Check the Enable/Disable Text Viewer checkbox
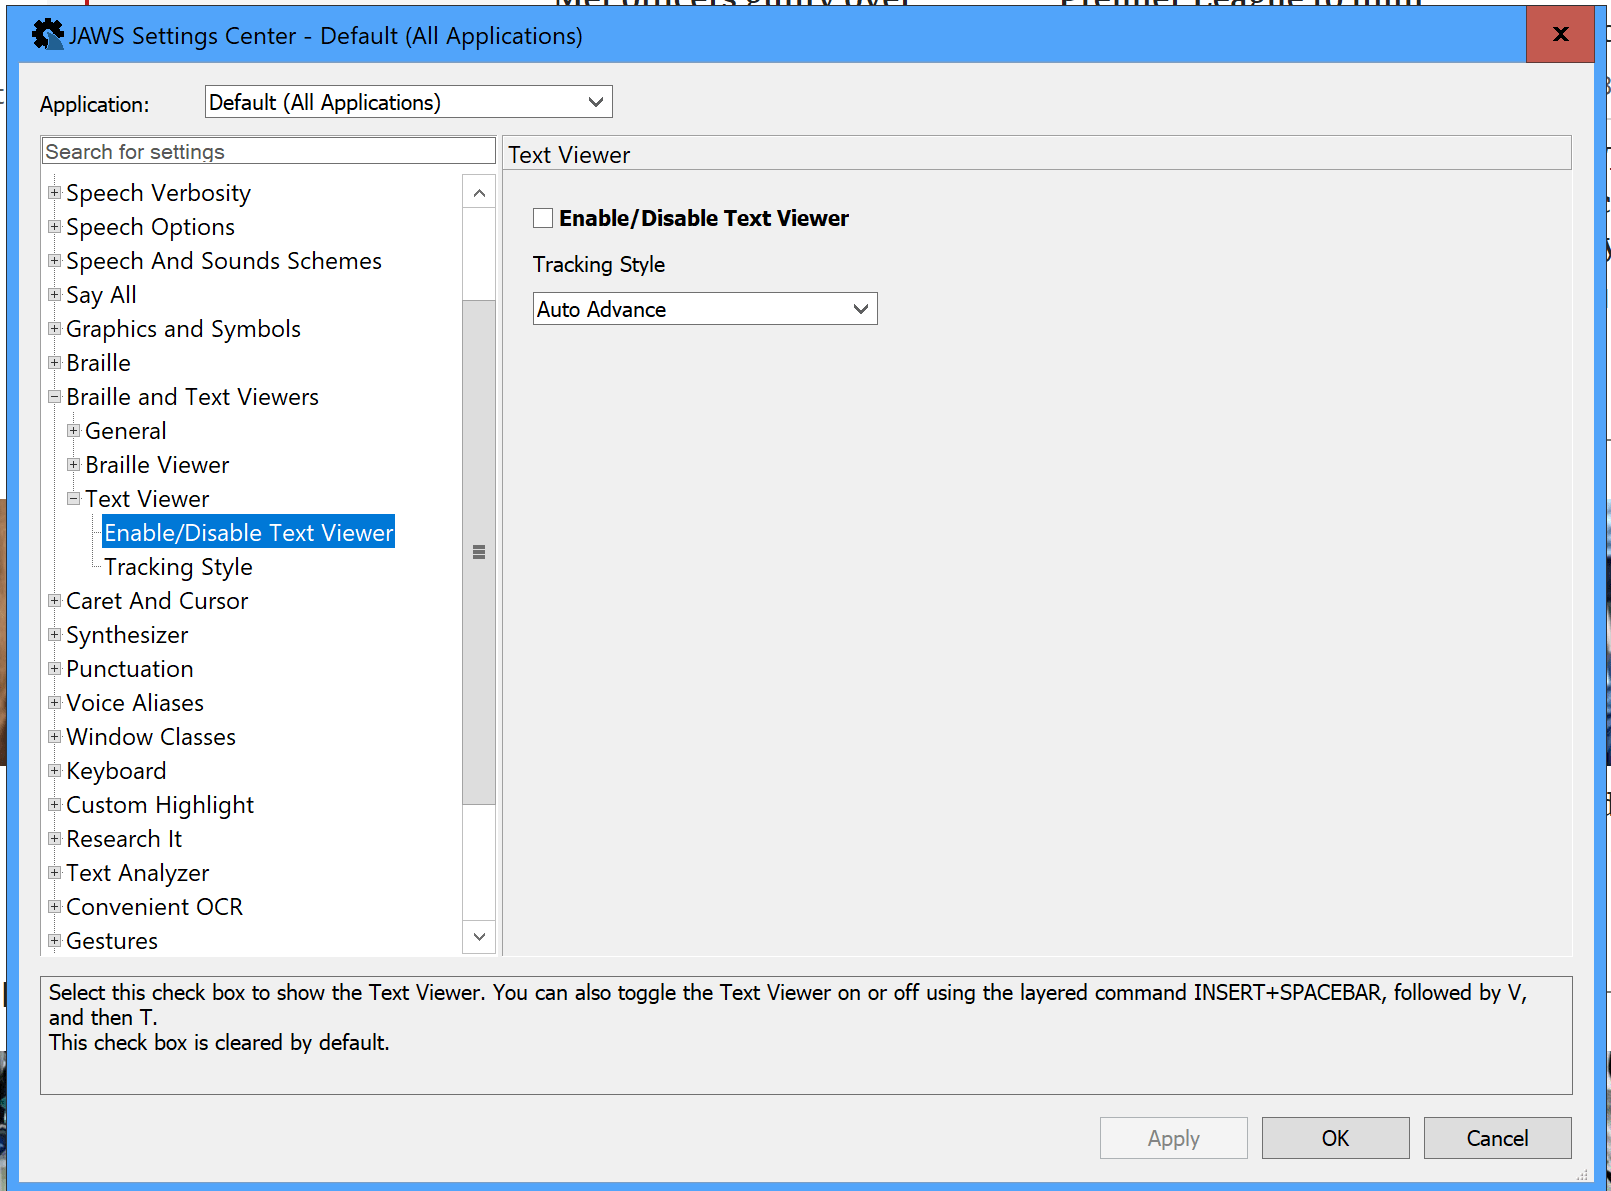This screenshot has height=1191, width=1611. (x=543, y=217)
